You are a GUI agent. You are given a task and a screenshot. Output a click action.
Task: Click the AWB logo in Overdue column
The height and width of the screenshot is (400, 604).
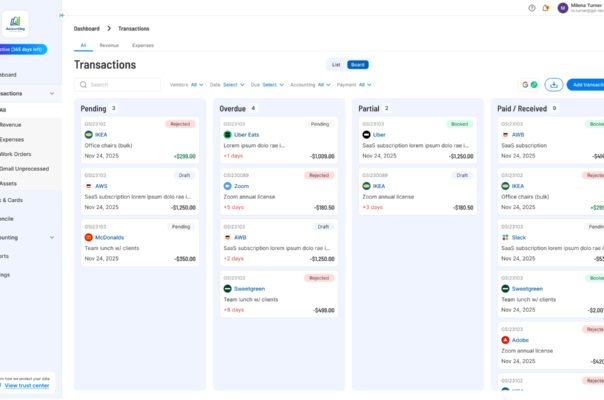228,237
